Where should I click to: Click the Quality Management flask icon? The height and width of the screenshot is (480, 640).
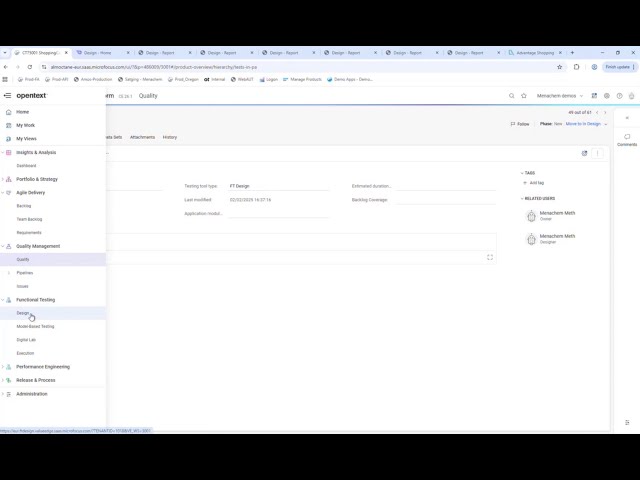[9, 246]
